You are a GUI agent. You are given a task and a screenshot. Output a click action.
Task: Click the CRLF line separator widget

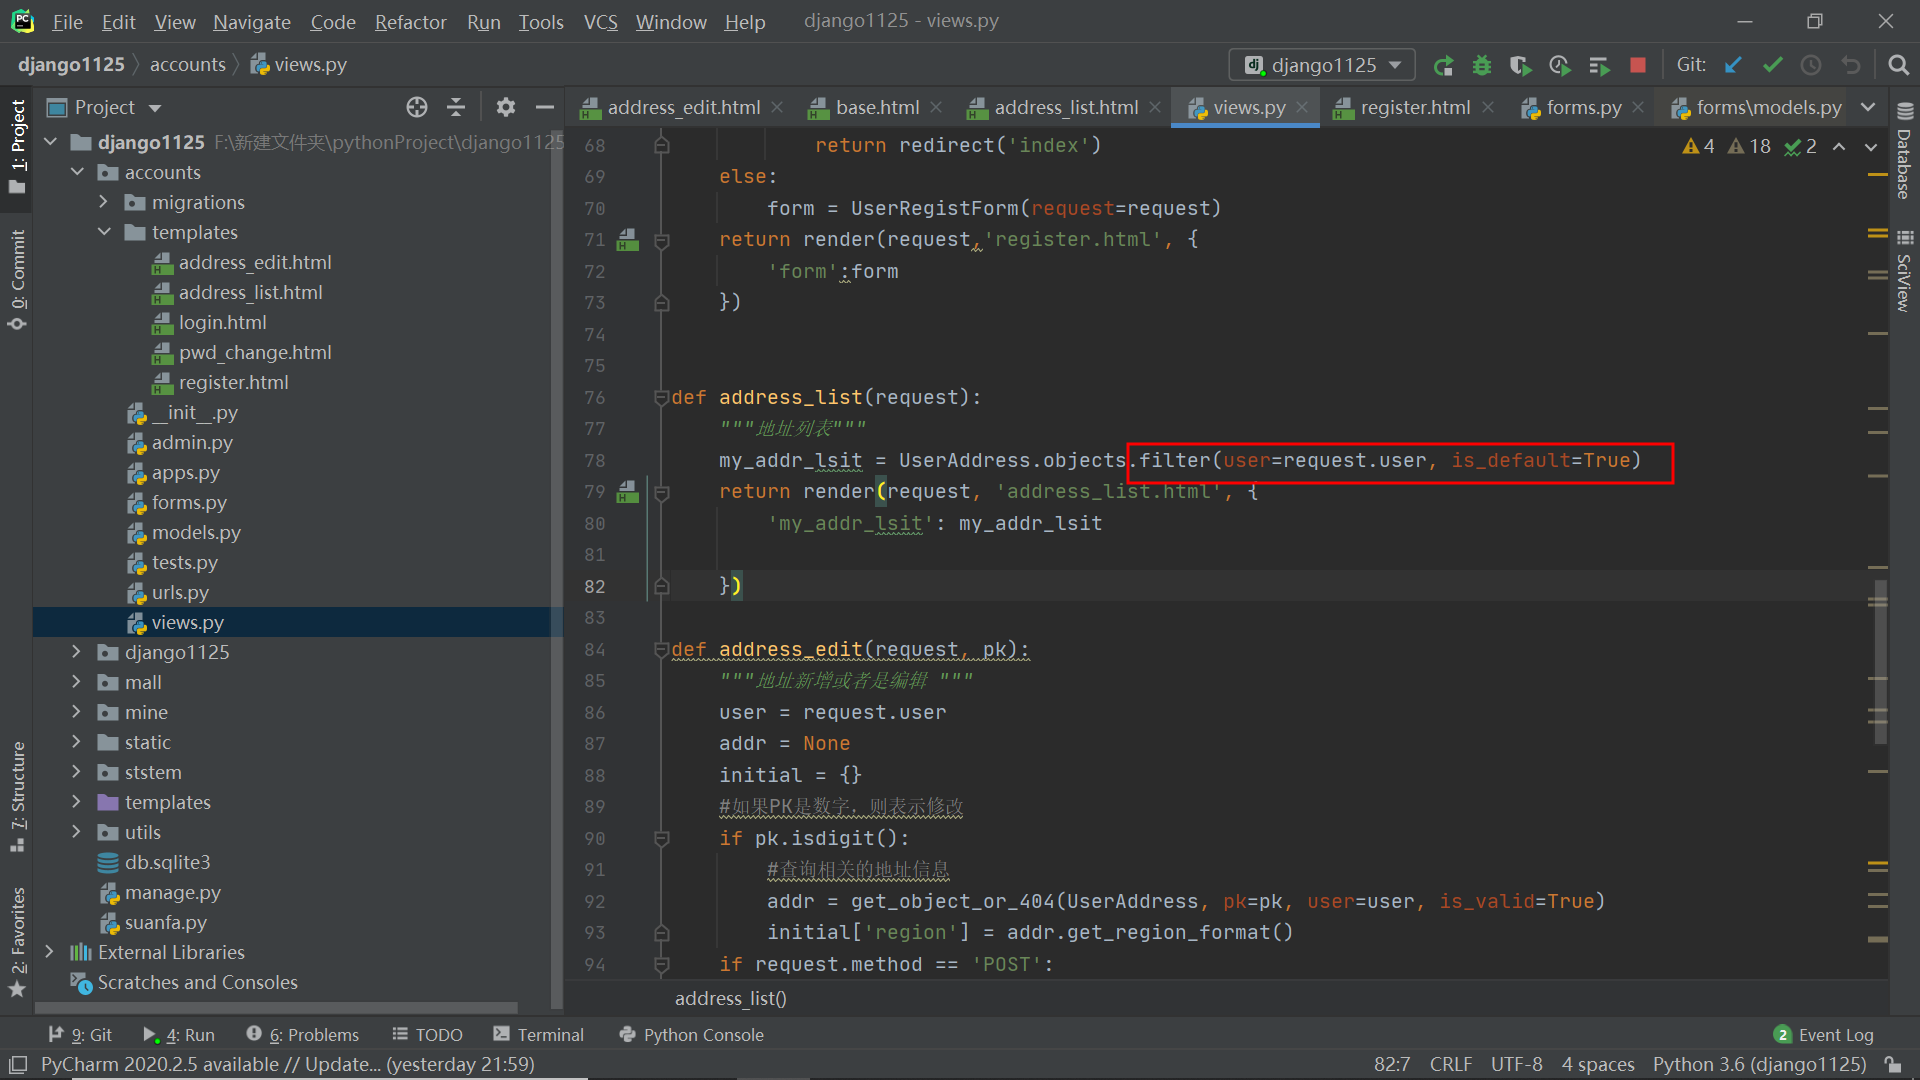pos(1450,1064)
